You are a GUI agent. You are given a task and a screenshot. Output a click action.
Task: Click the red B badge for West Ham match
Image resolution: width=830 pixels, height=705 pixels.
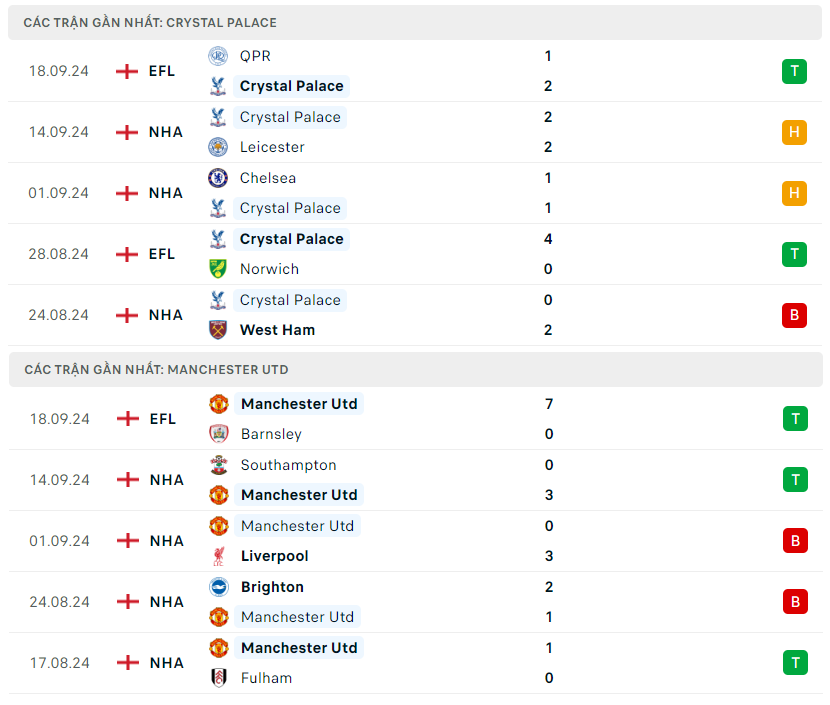click(x=794, y=315)
